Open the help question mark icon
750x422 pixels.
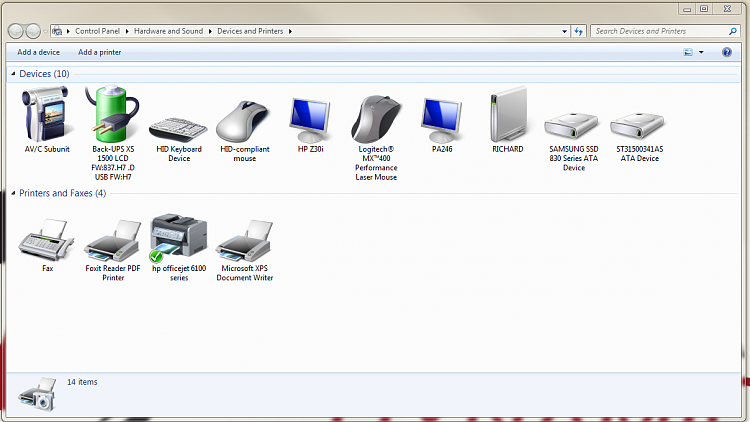[727, 52]
